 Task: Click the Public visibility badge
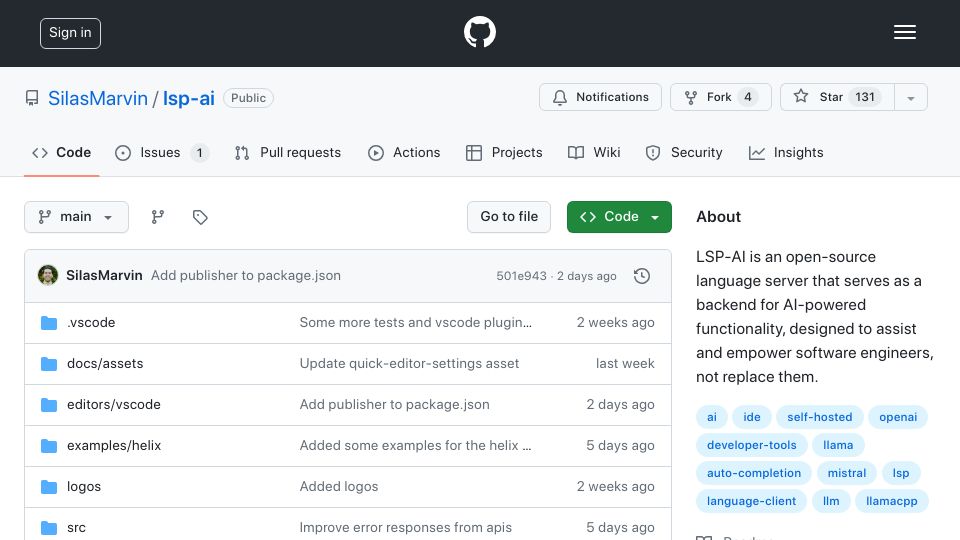pos(248,98)
